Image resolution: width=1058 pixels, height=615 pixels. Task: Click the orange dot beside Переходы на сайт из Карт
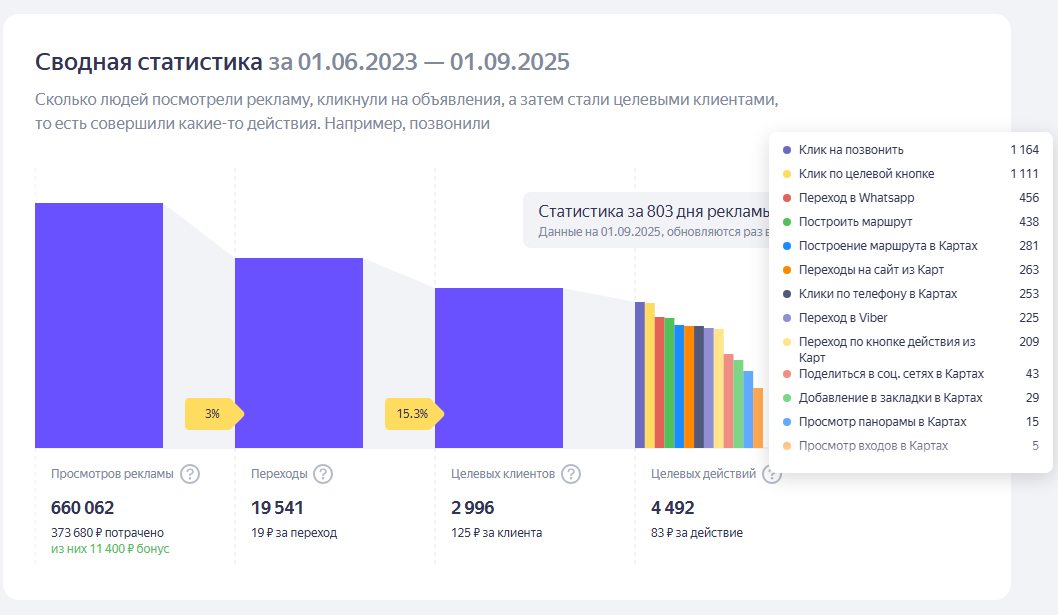pyautogui.click(x=787, y=270)
